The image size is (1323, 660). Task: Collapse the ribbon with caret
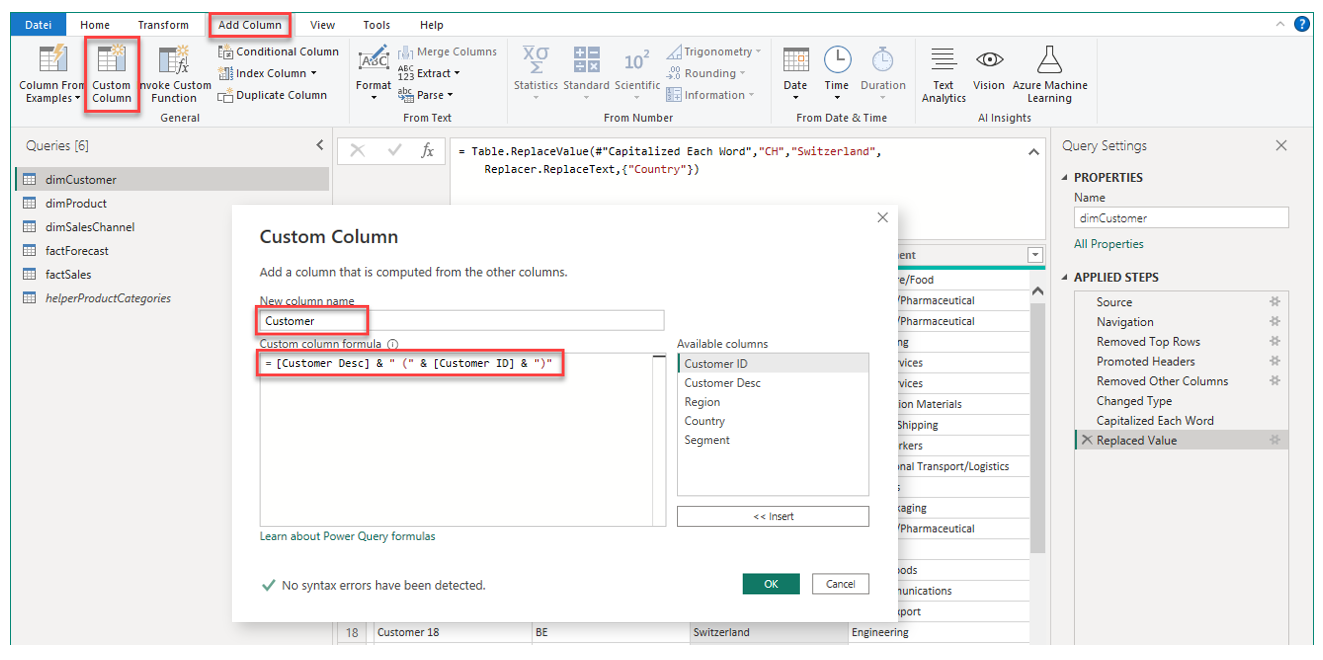(1280, 25)
